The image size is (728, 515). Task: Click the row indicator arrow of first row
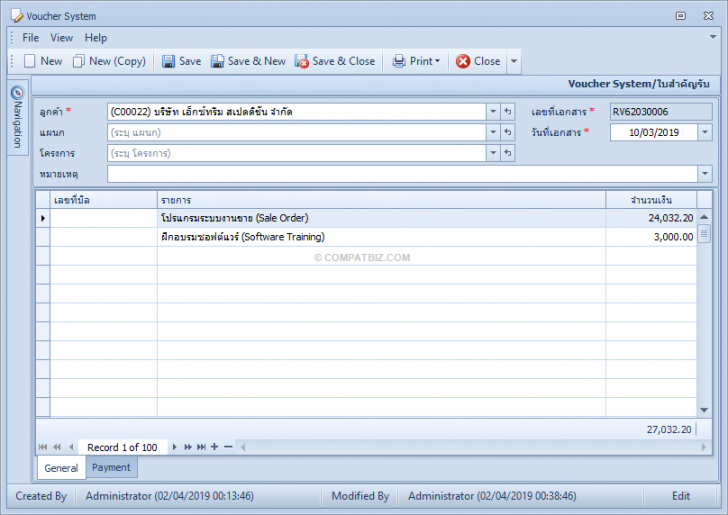(x=43, y=218)
